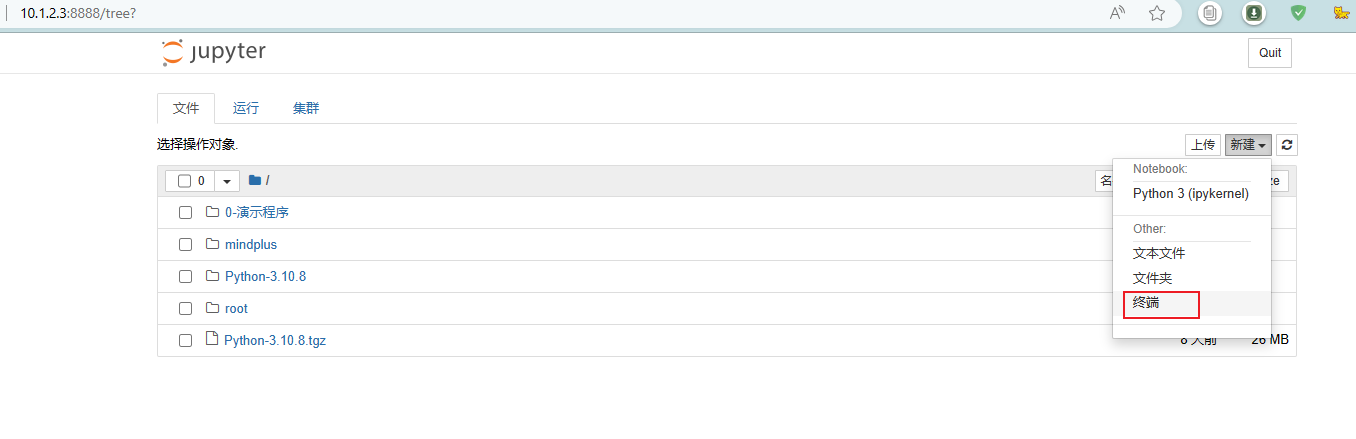Check the box for 0-演示程序 folder

tap(185, 212)
